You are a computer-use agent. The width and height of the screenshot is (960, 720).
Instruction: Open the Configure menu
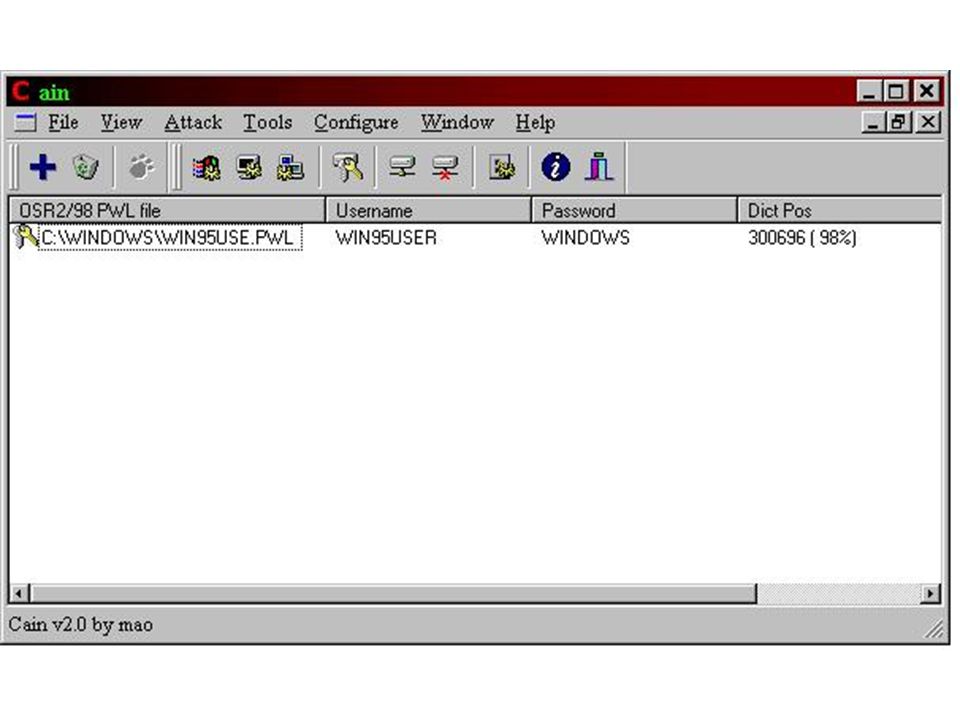356,123
